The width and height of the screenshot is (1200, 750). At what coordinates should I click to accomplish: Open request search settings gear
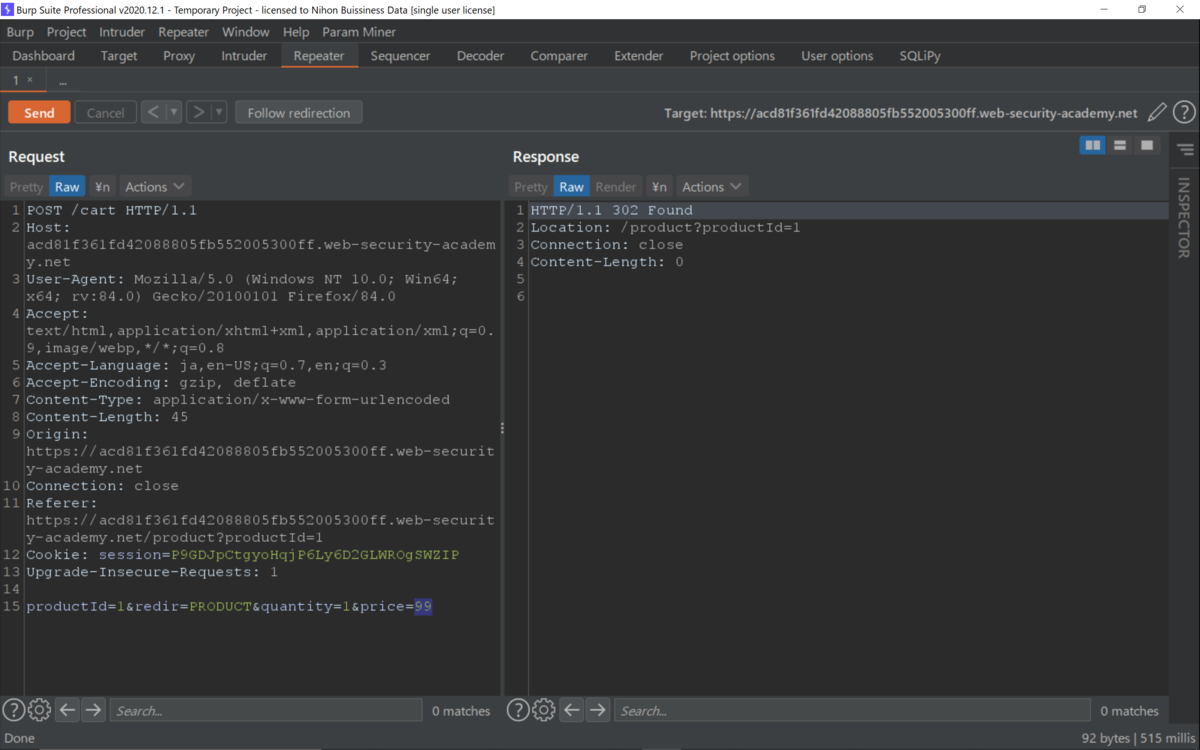coord(39,710)
